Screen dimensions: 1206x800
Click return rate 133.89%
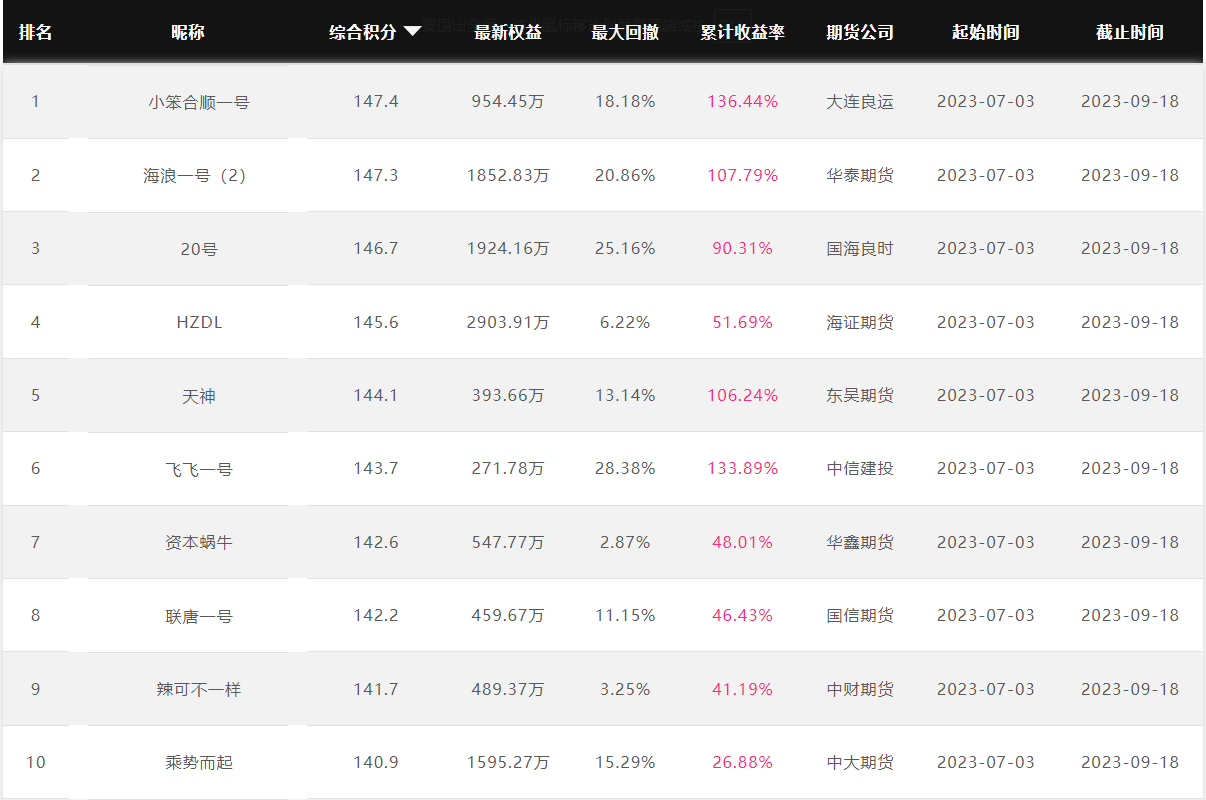742,468
